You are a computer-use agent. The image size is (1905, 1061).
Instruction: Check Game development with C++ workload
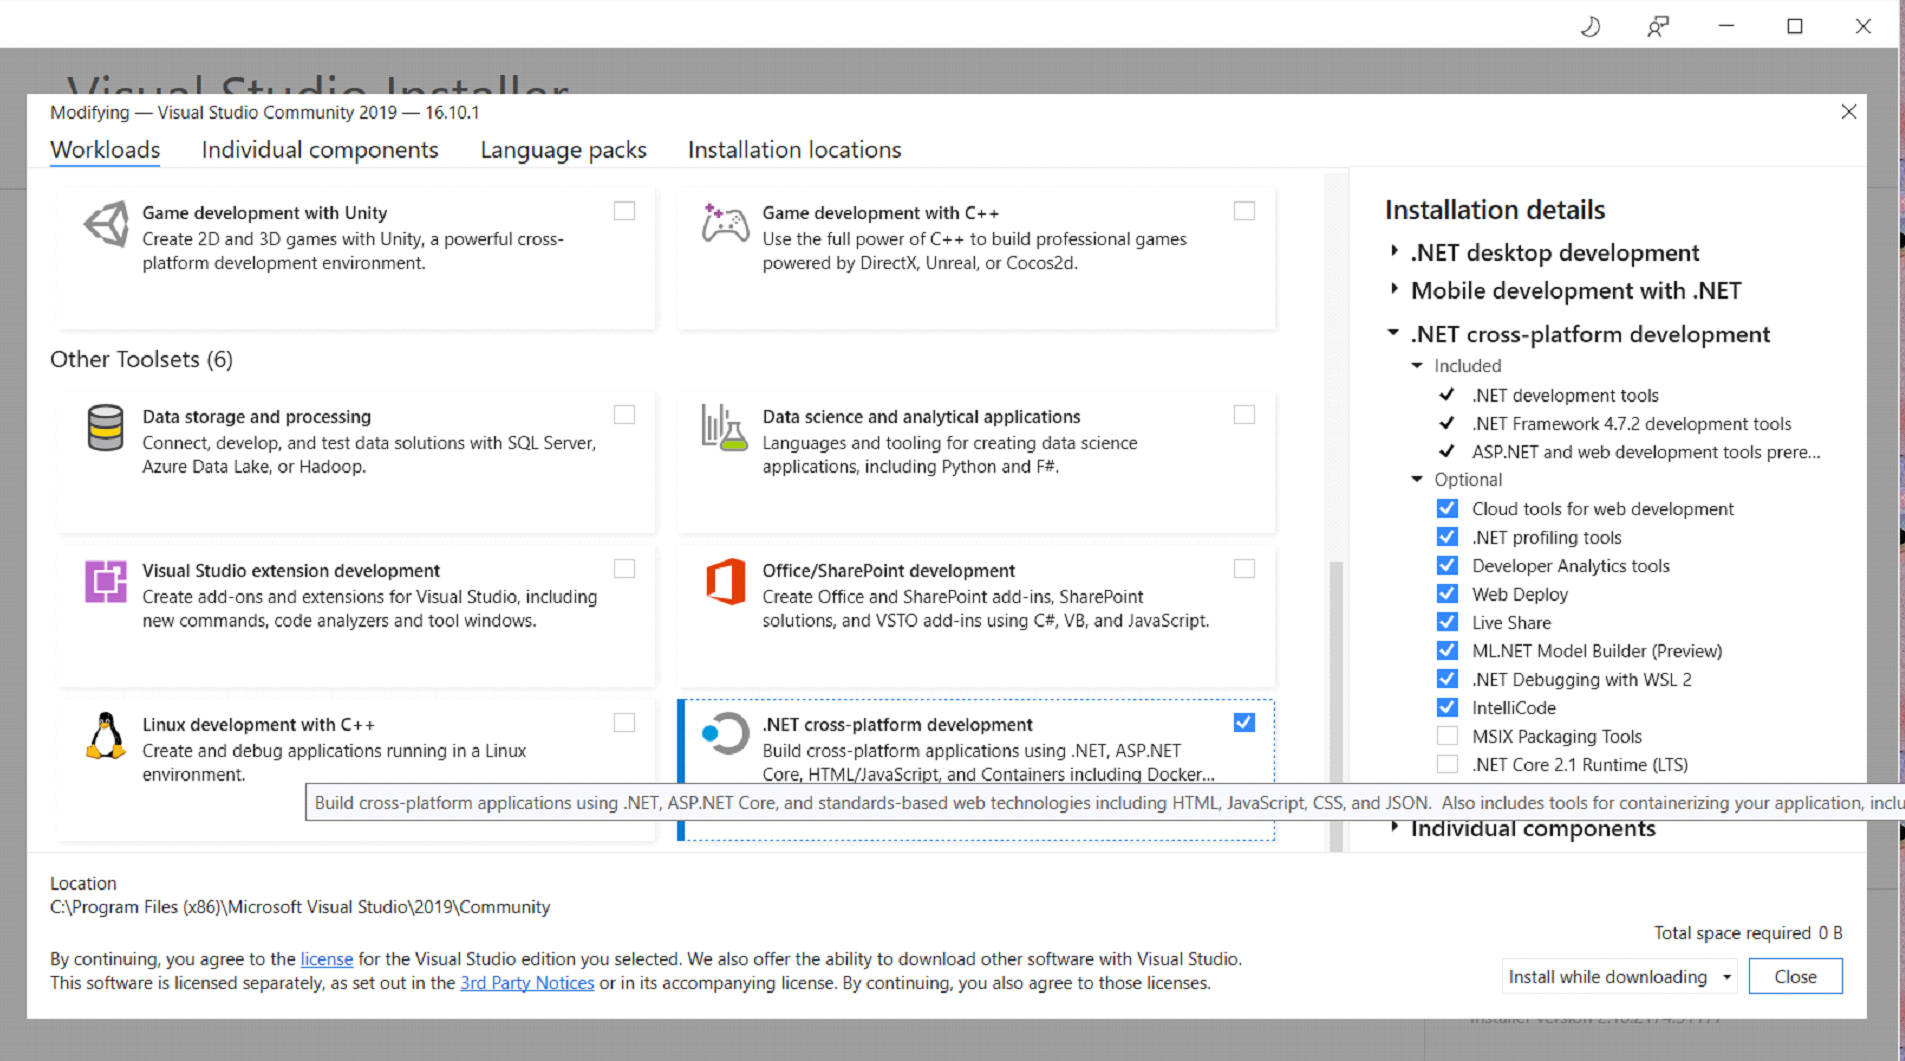[x=1244, y=211]
